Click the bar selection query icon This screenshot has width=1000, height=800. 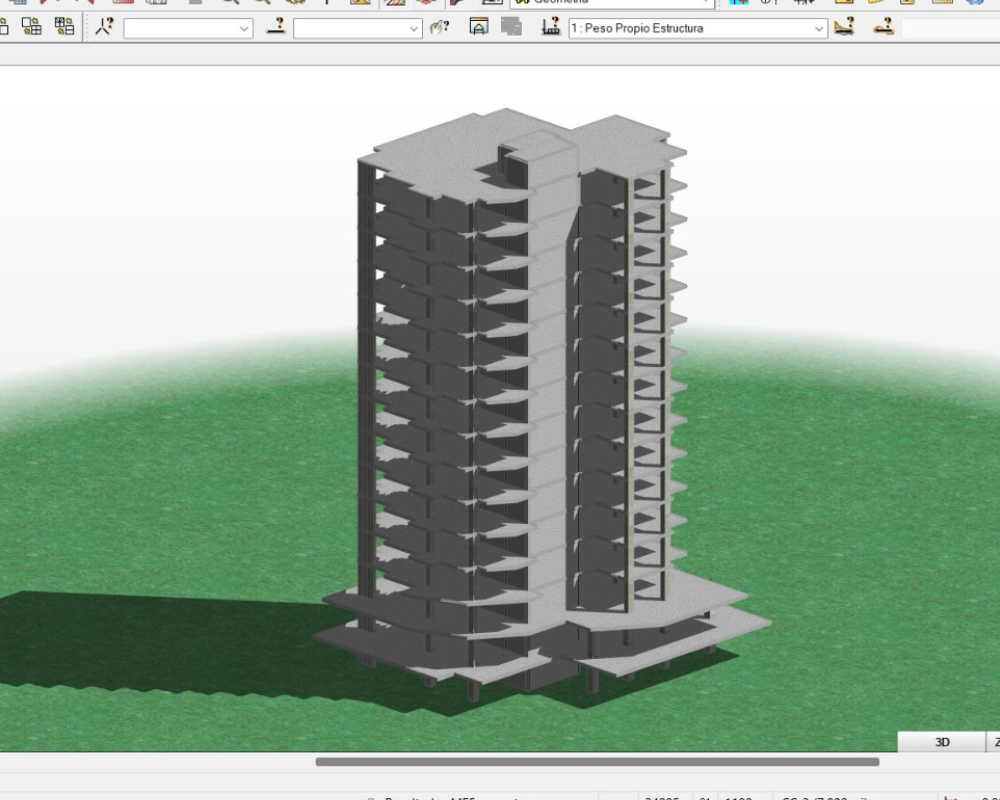click(275, 28)
